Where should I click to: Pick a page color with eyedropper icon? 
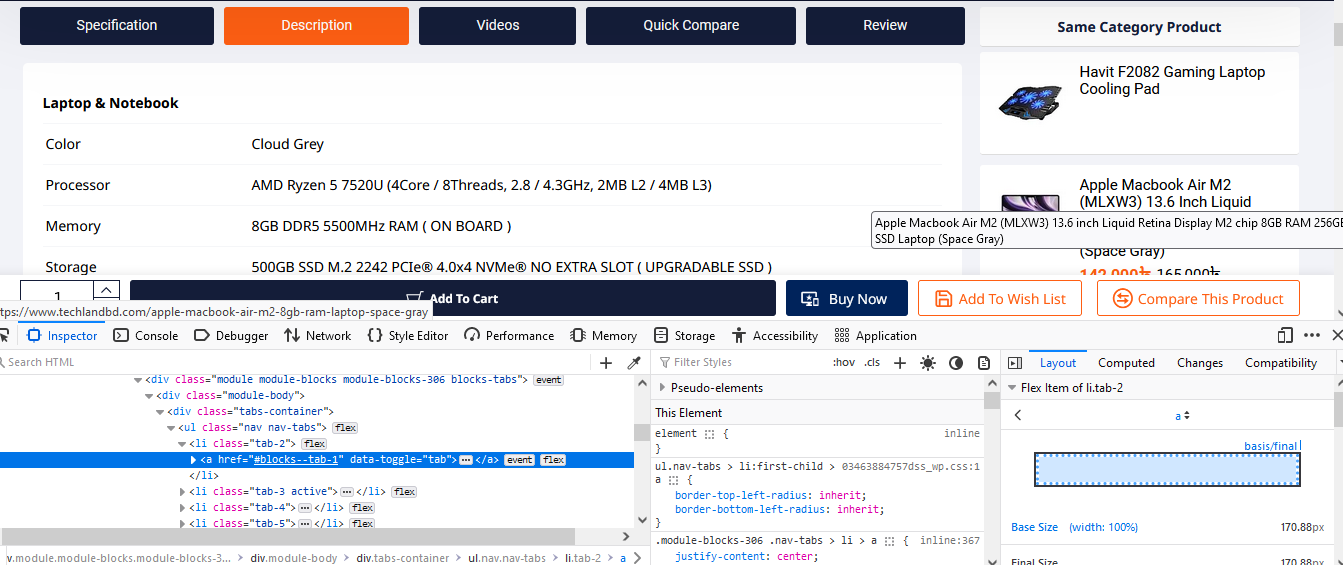(x=633, y=363)
